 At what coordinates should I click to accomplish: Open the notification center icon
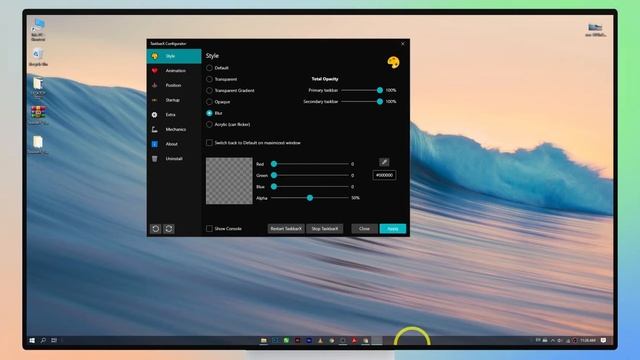604,340
